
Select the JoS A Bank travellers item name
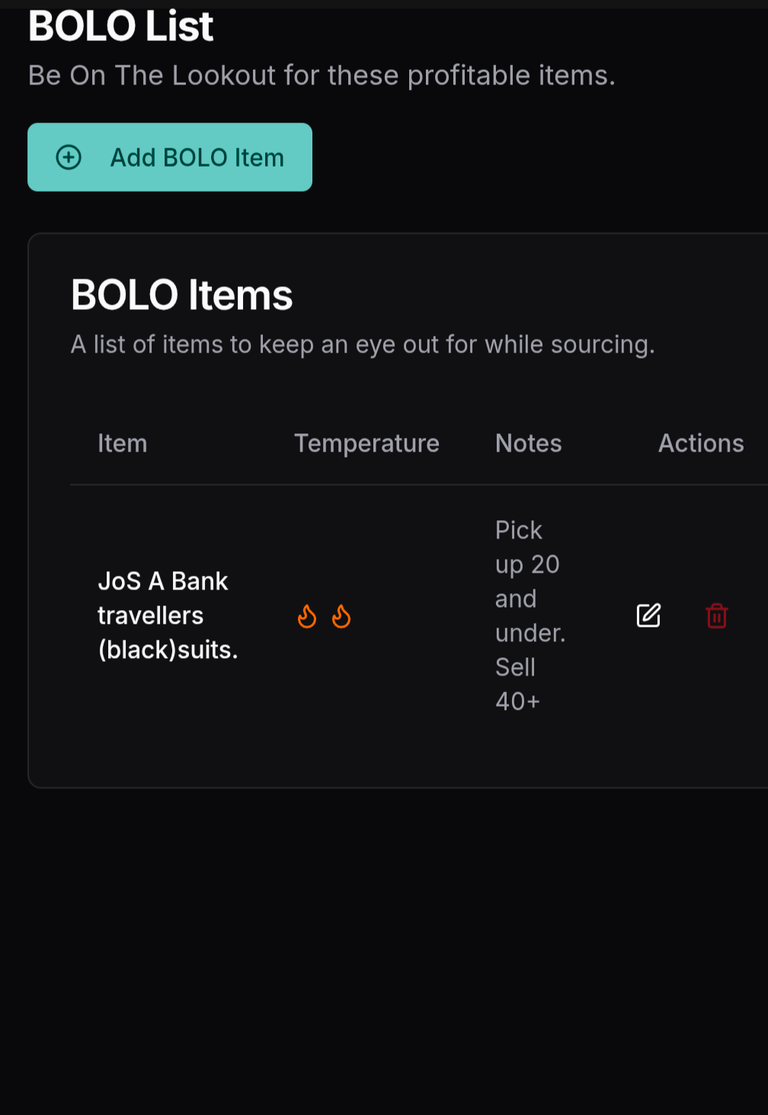168,615
